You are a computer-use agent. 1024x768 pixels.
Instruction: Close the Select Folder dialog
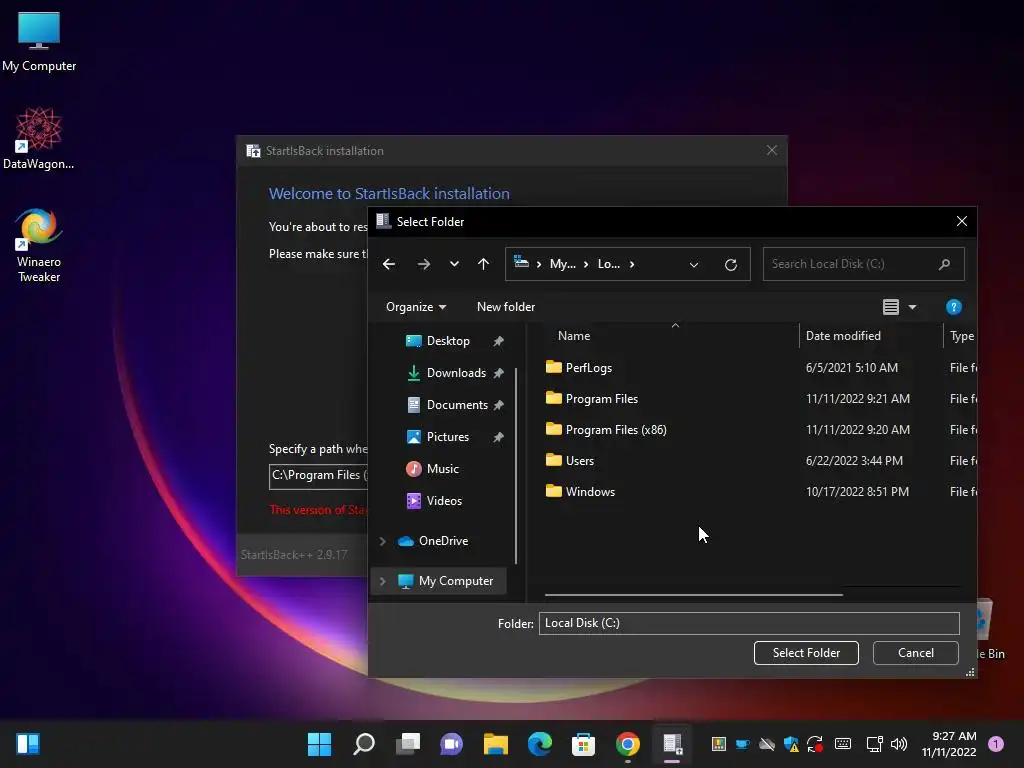(x=961, y=221)
